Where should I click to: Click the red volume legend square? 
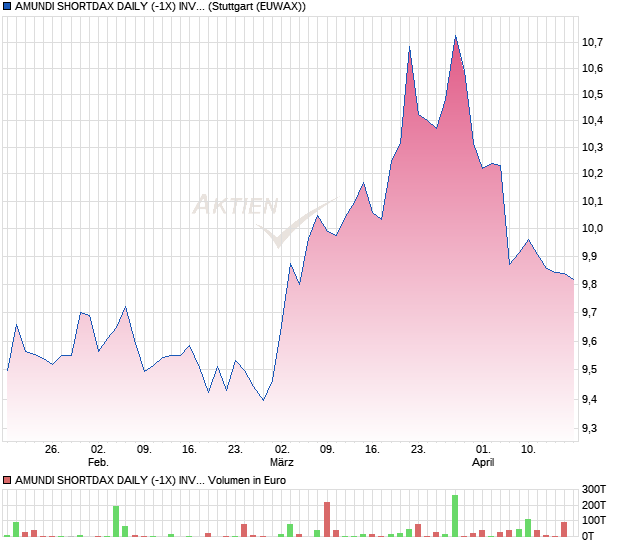tap(7, 480)
